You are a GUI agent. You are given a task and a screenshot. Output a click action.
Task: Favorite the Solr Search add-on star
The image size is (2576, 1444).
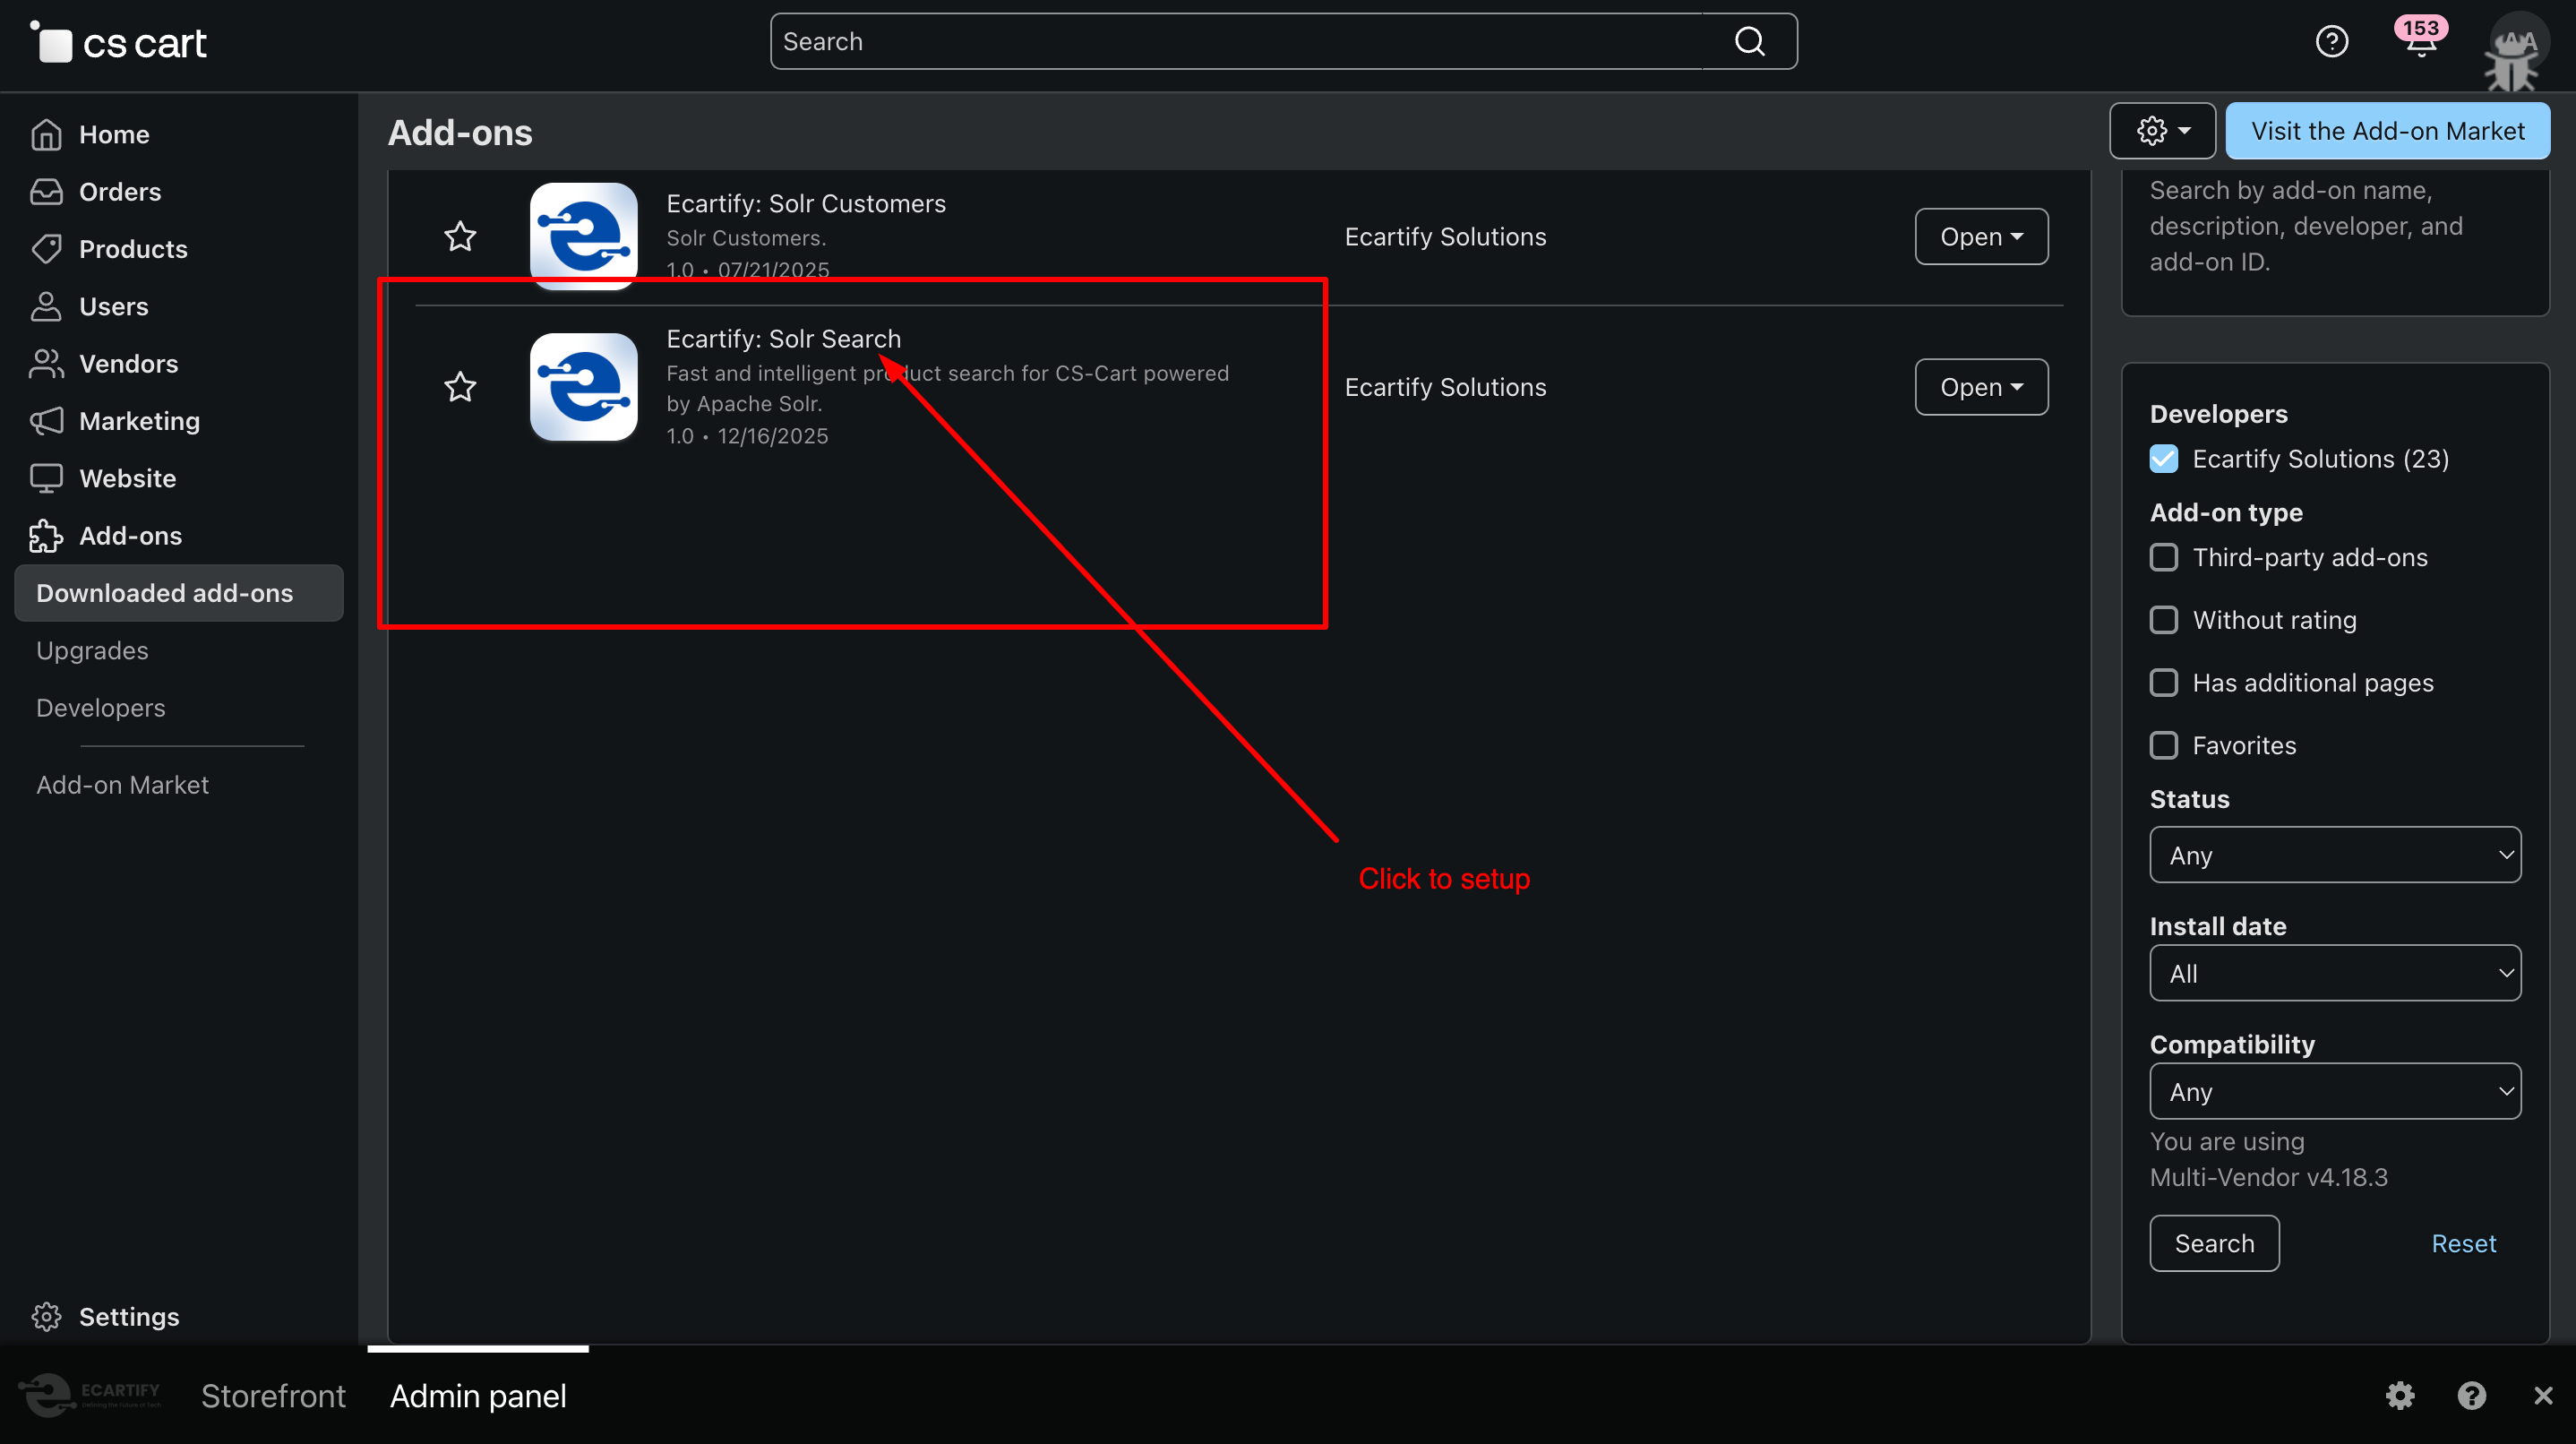(460, 386)
